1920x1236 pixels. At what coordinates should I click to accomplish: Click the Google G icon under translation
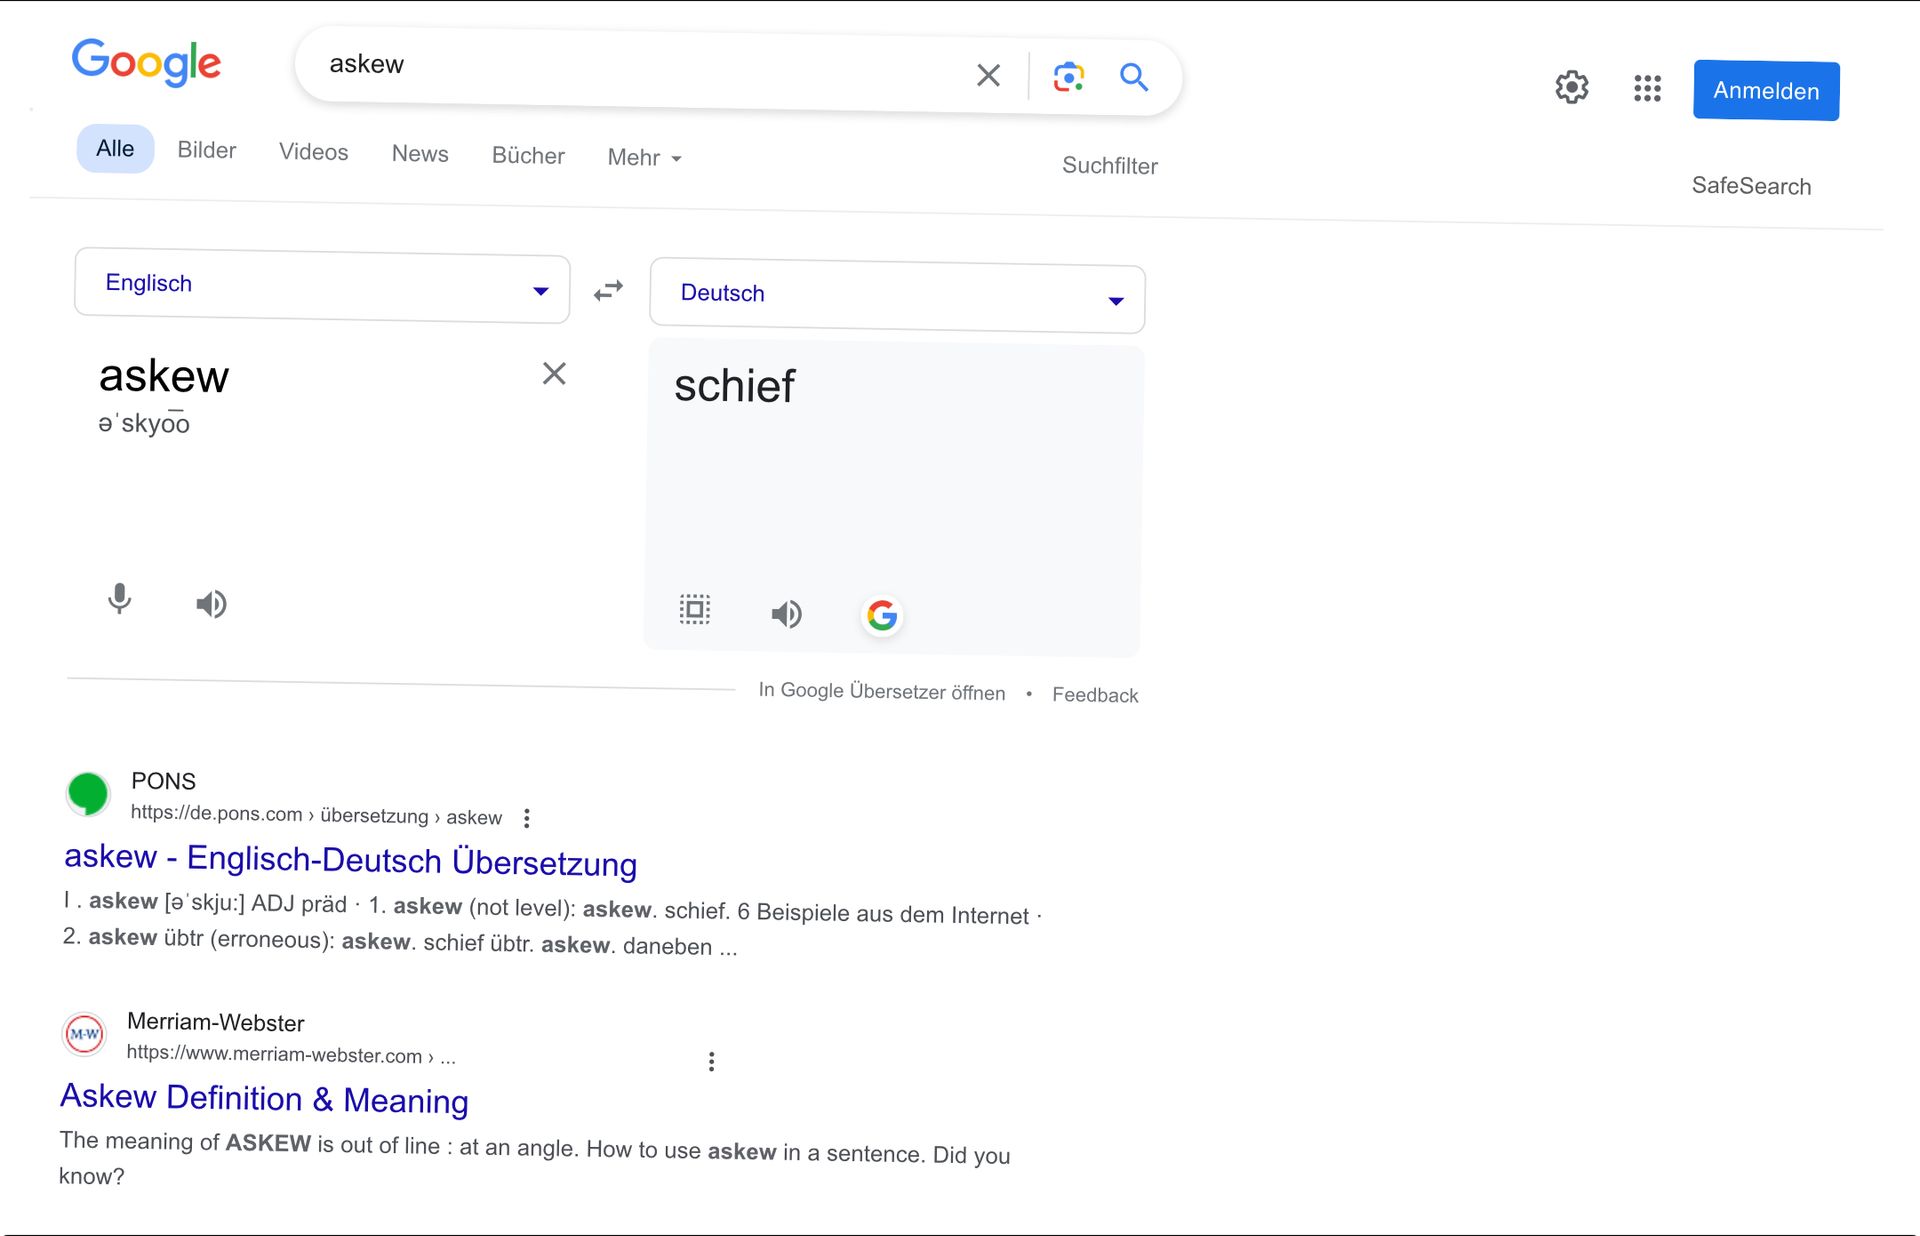tap(881, 616)
